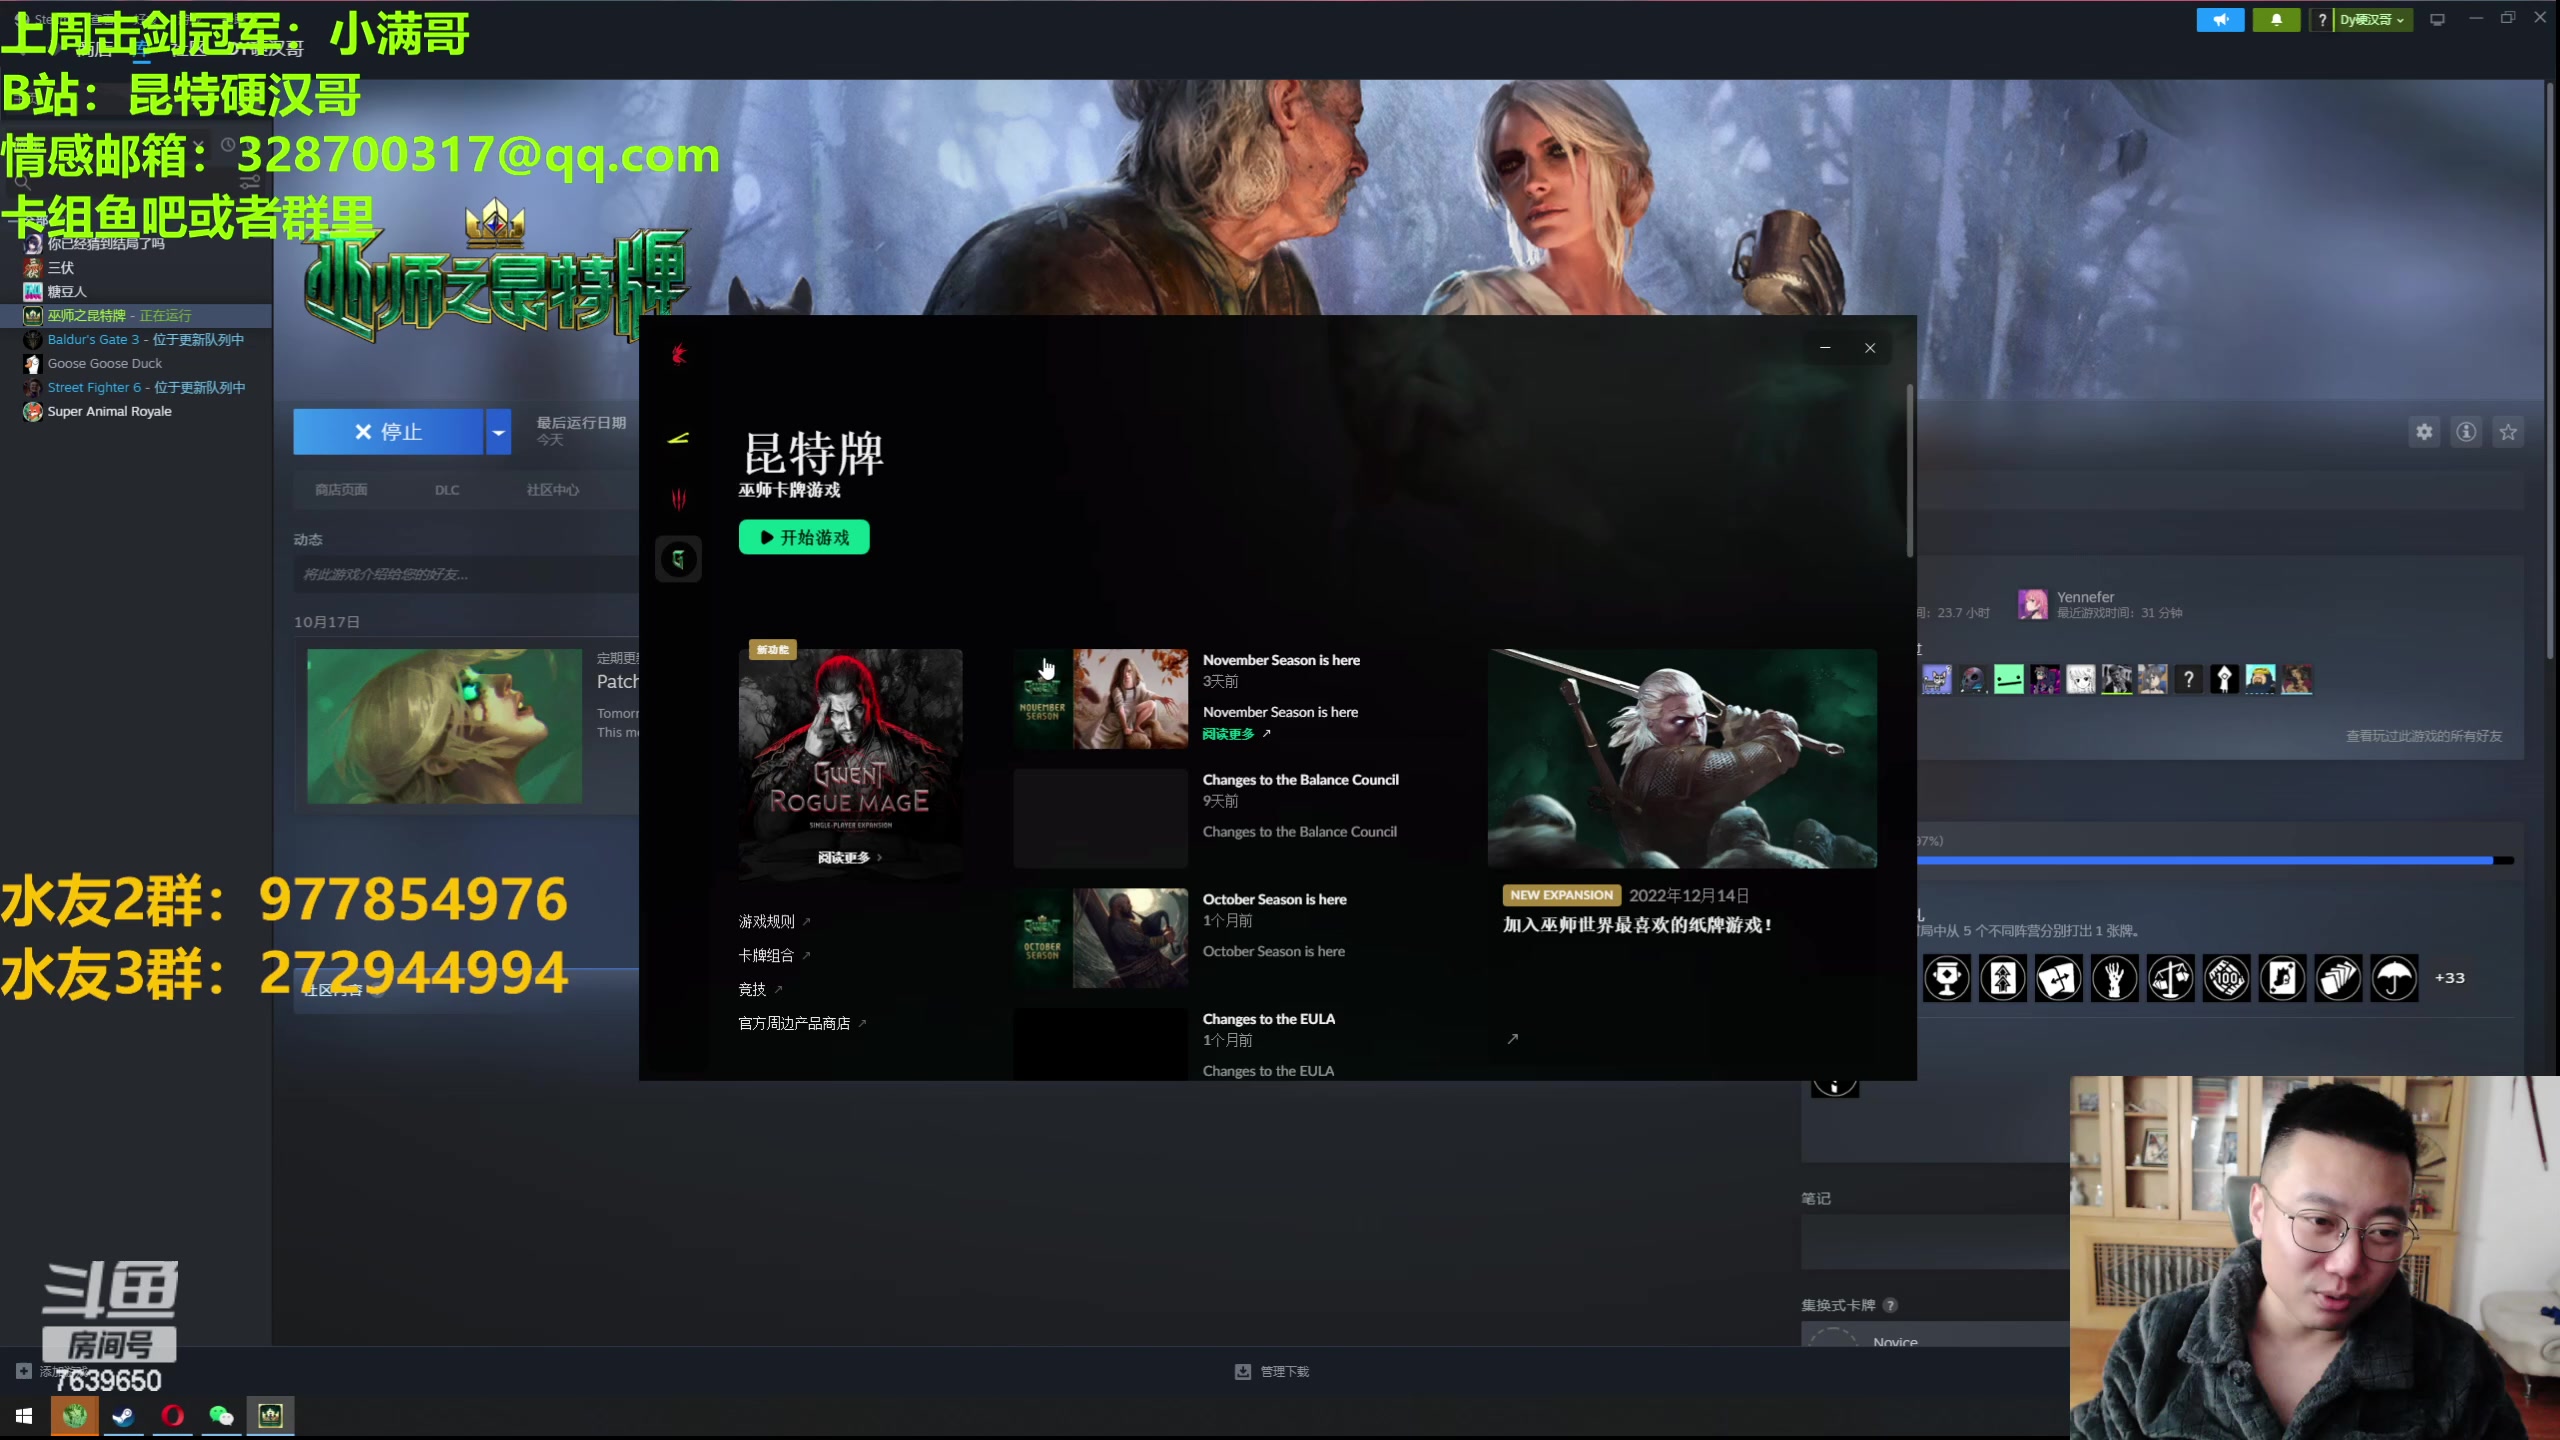Open trading cards help question icon

pyautogui.click(x=1890, y=1305)
